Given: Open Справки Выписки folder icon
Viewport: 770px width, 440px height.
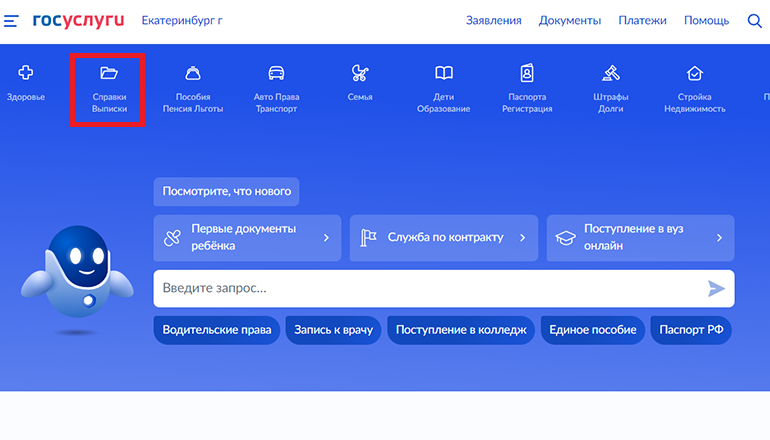Looking at the screenshot, I should (109, 74).
